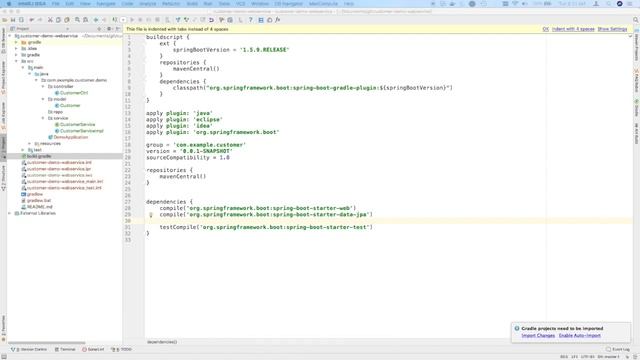
Task: Click Indent with 4 spaces link
Action: (573, 29)
